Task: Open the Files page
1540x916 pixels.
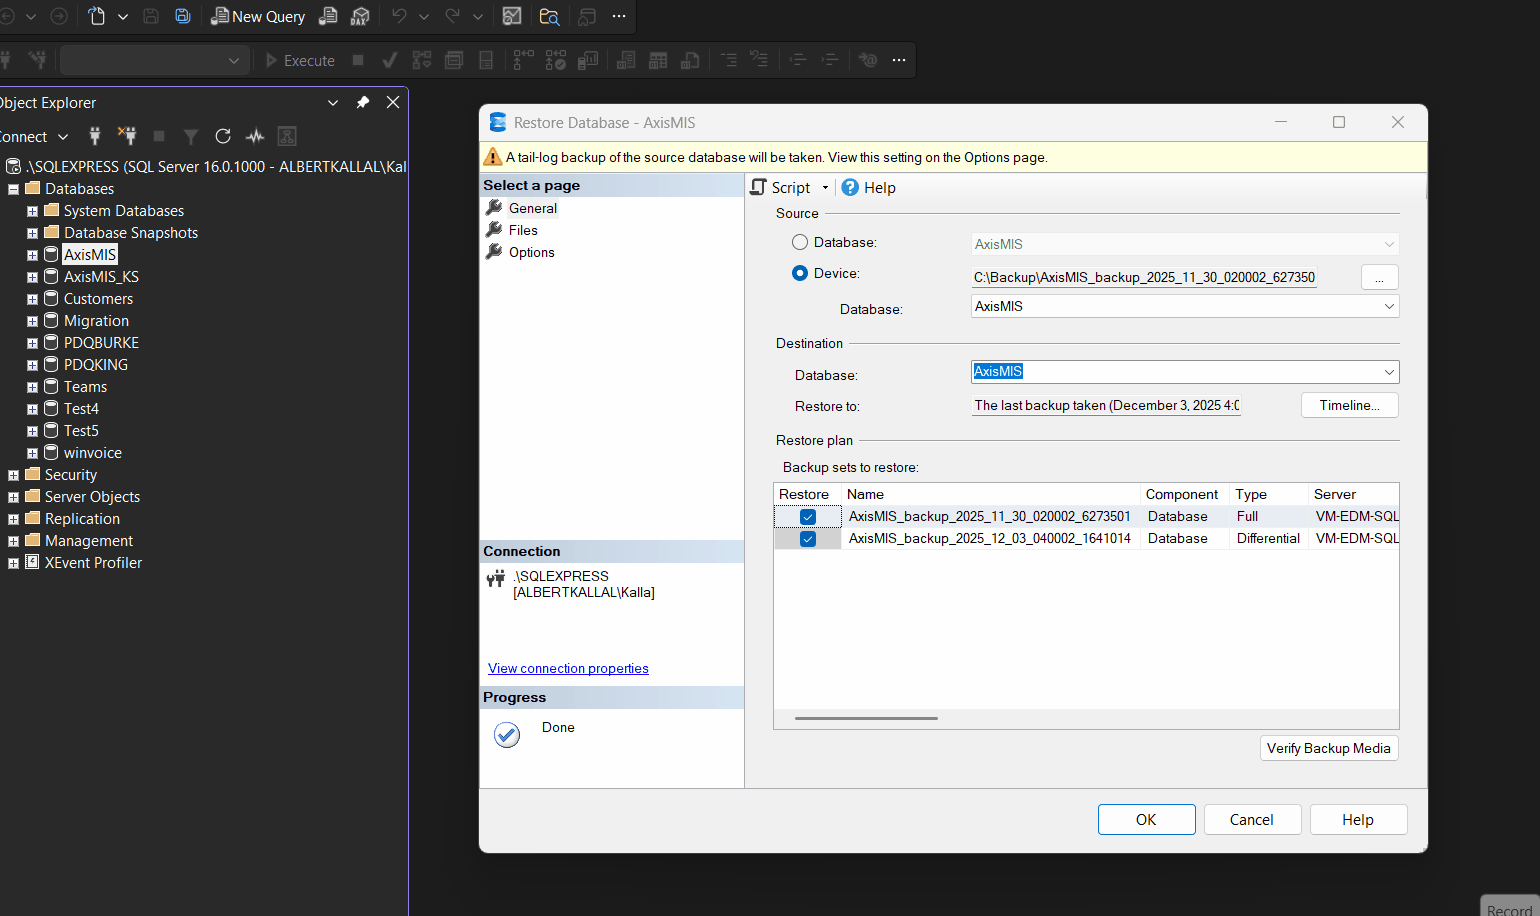Action: point(523,230)
